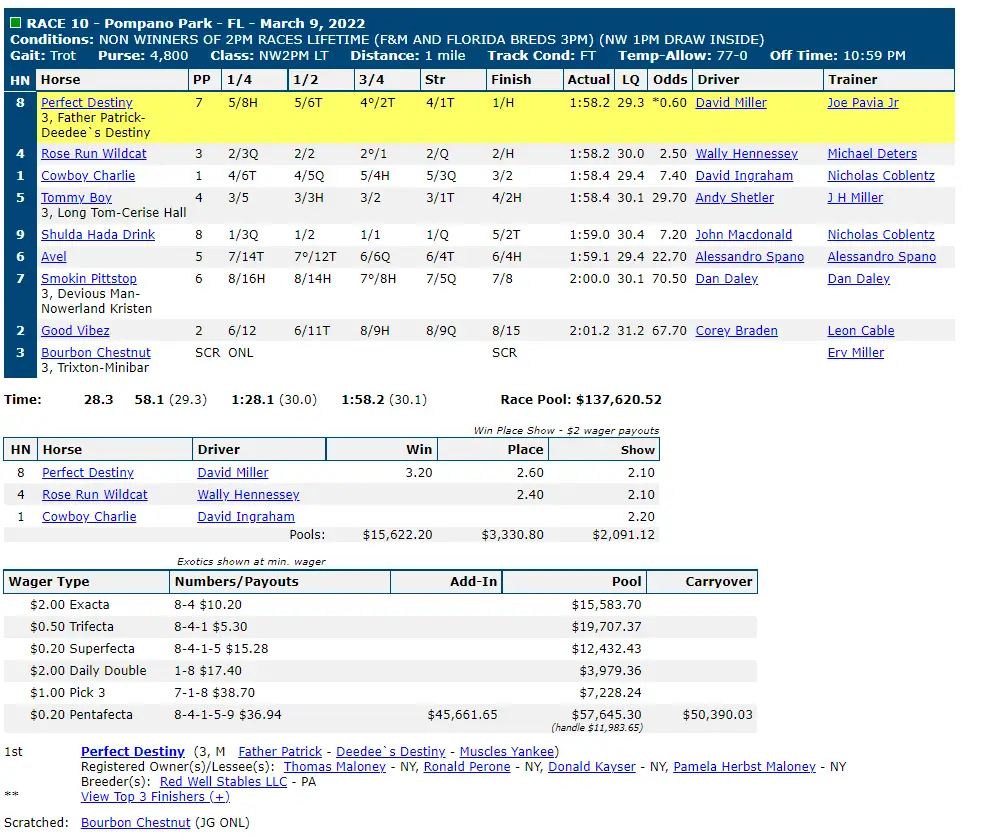The image size is (981, 837).
Task: Open the Tommy Boy horse page
Action: [x=76, y=198]
